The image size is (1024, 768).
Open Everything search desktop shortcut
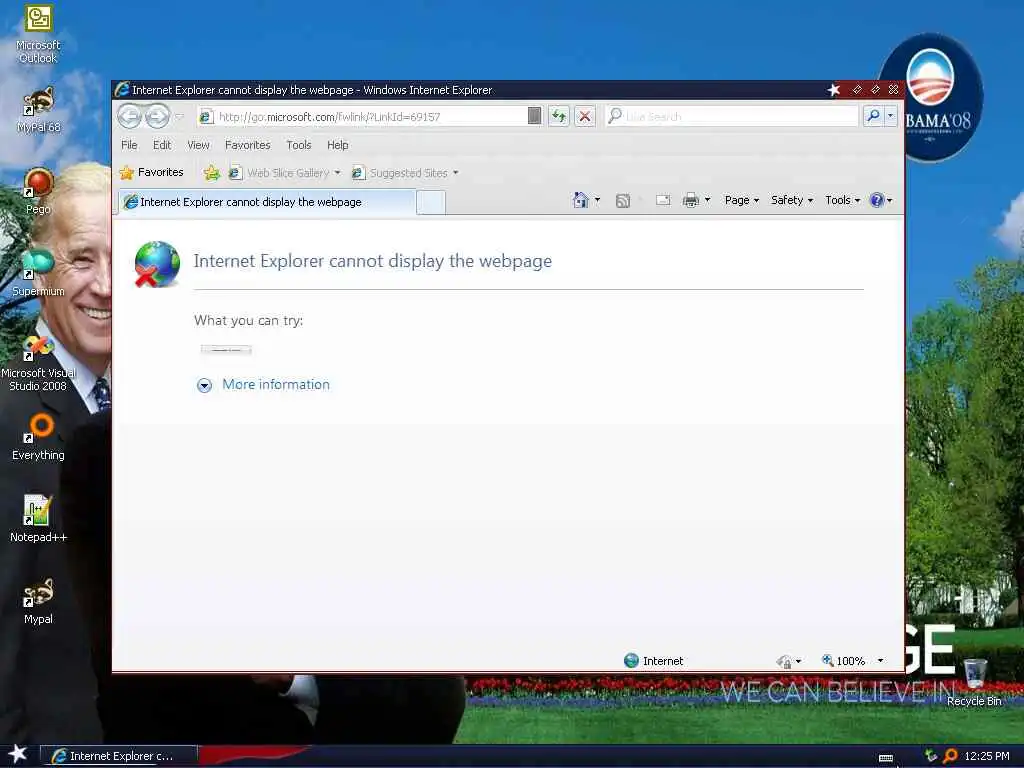pos(38,437)
